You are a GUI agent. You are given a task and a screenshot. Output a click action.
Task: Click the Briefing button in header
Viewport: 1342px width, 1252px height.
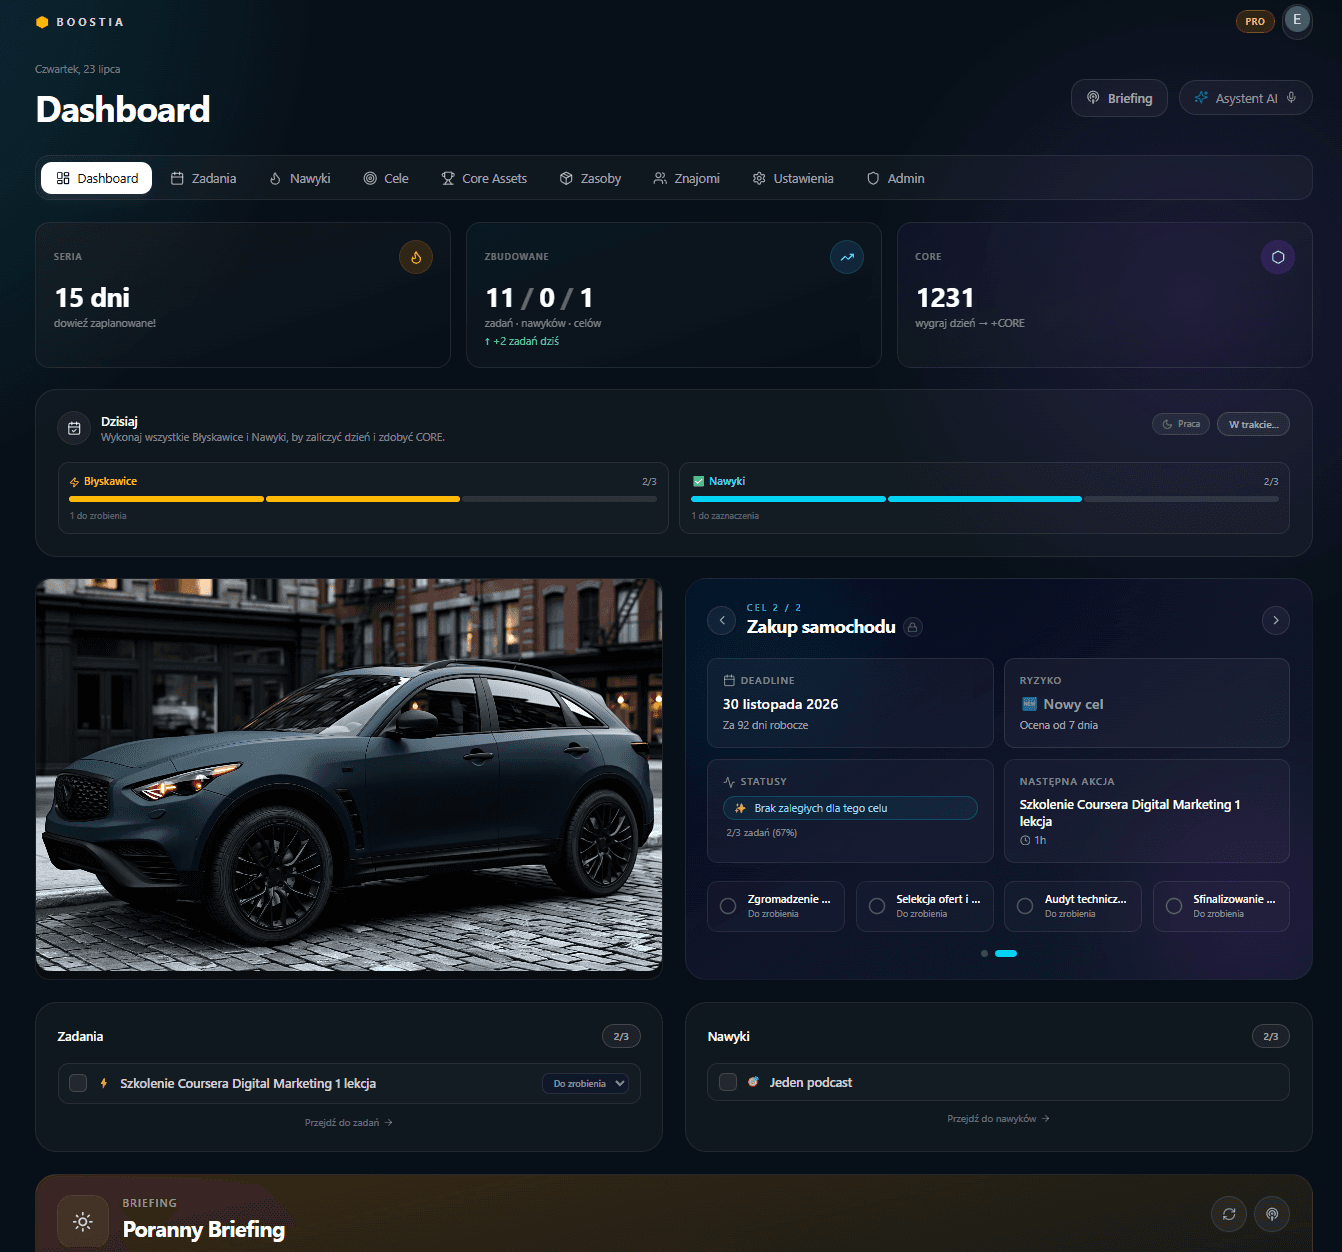tap(1119, 98)
